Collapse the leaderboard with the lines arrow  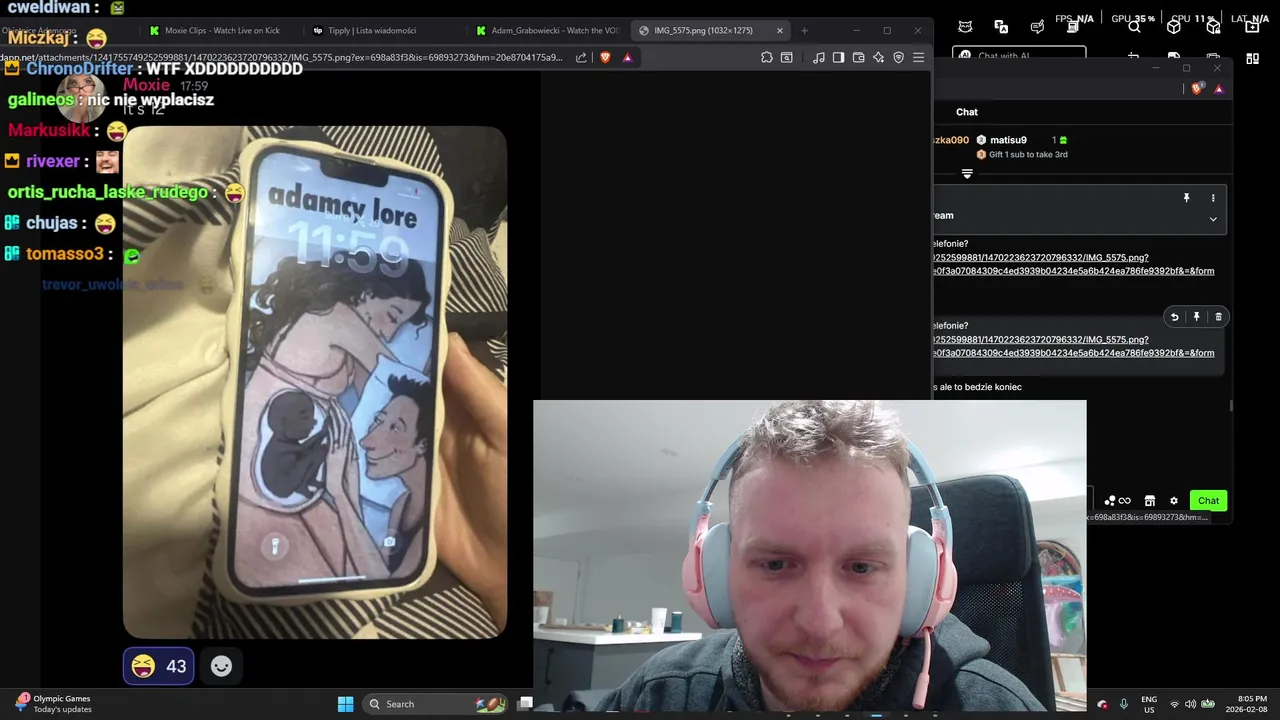point(967,174)
